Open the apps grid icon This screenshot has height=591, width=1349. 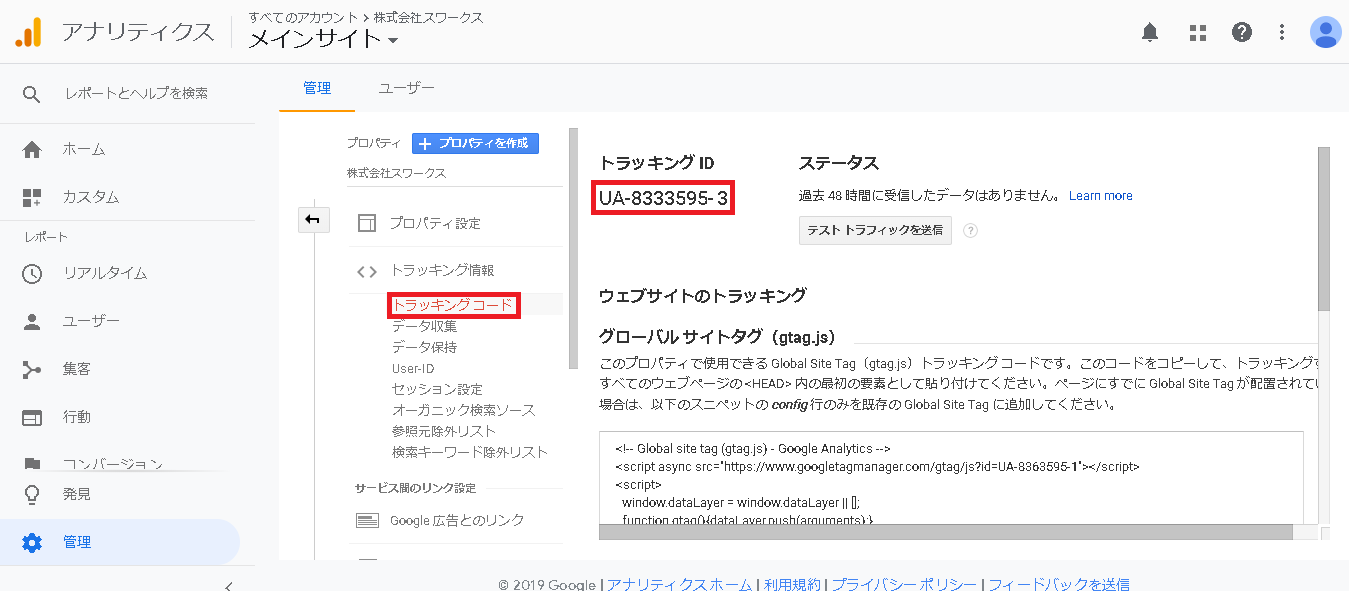pos(1197,33)
